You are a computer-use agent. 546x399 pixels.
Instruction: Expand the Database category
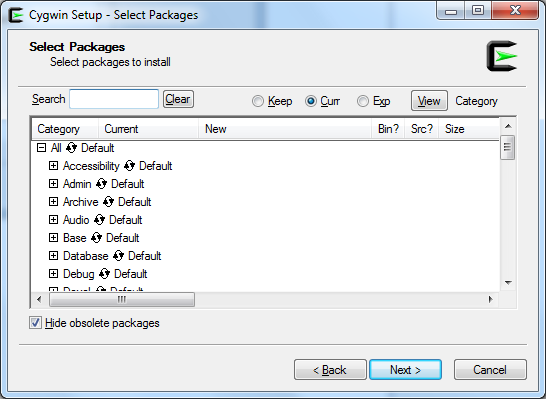pyautogui.click(x=53, y=256)
